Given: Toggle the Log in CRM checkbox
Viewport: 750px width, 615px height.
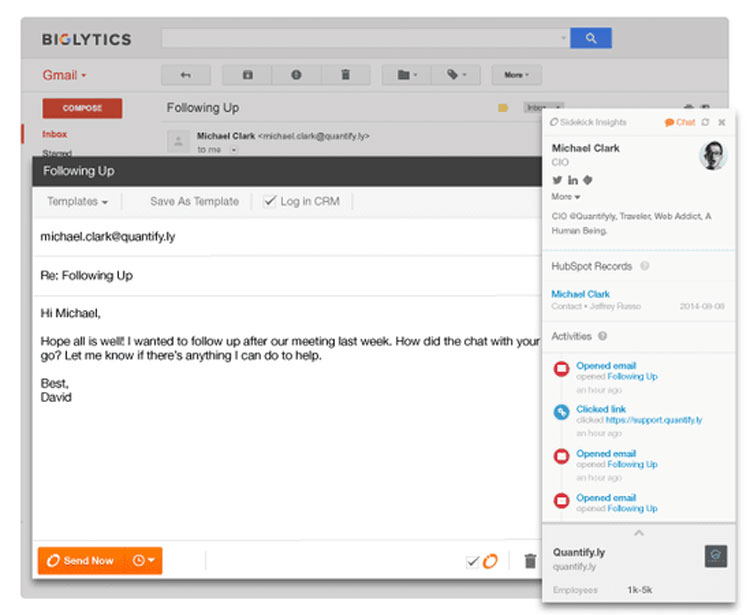Looking at the screenshot, I should click(269, 201).
